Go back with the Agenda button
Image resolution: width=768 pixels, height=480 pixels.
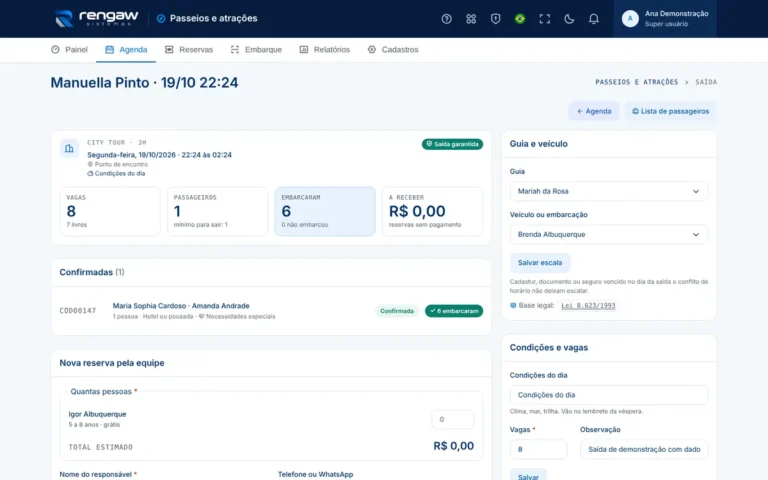tap(594, 111)
